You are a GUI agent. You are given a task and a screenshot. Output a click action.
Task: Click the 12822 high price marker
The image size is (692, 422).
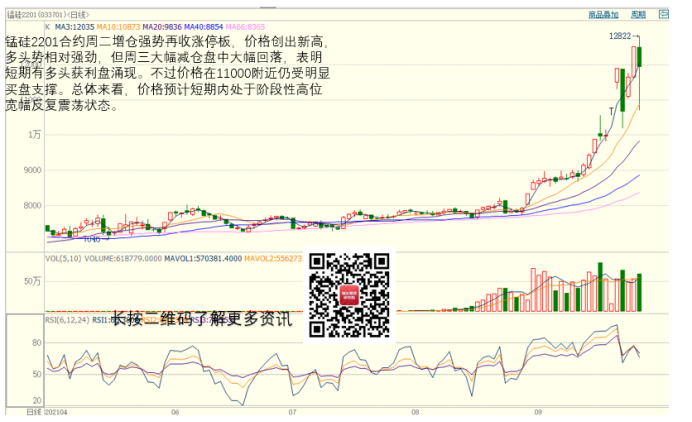[620, 36]
